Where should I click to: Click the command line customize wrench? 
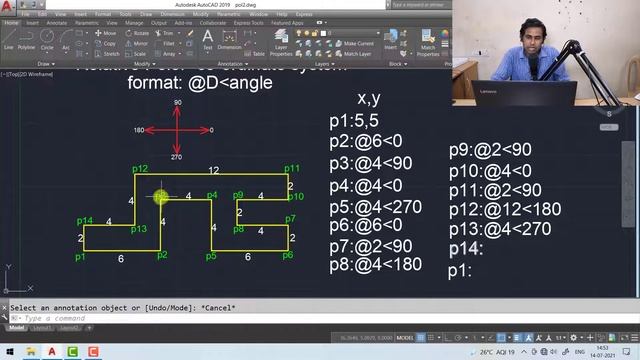click(x=4, y=318)
